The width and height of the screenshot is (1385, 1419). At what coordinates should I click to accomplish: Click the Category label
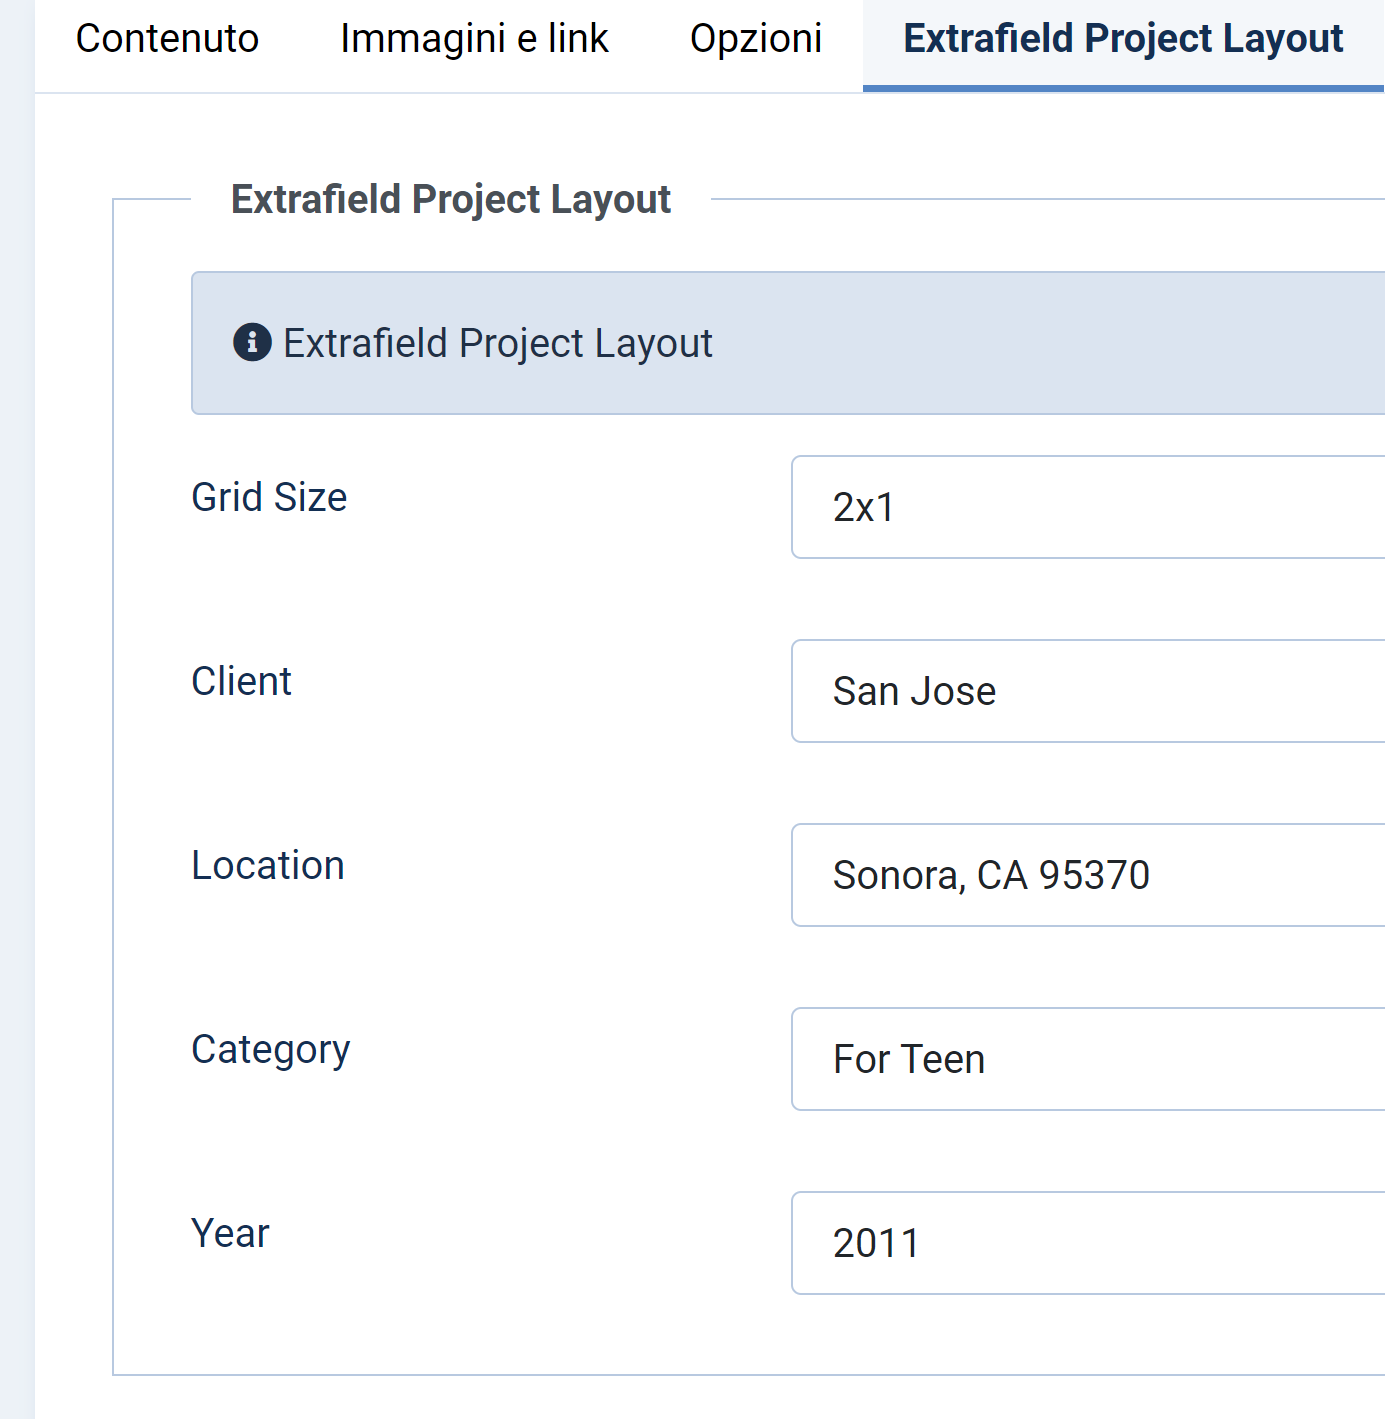coord(271,1050)
